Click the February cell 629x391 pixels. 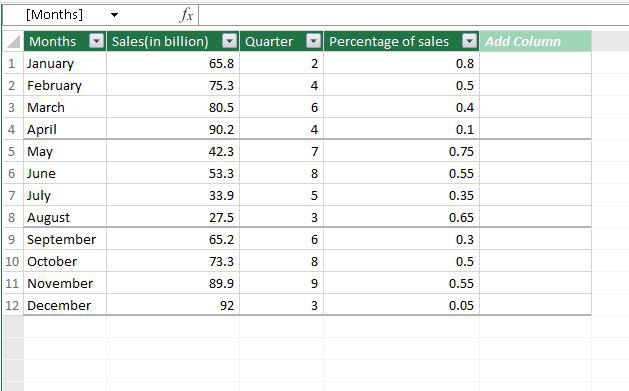tap(65, 85)
